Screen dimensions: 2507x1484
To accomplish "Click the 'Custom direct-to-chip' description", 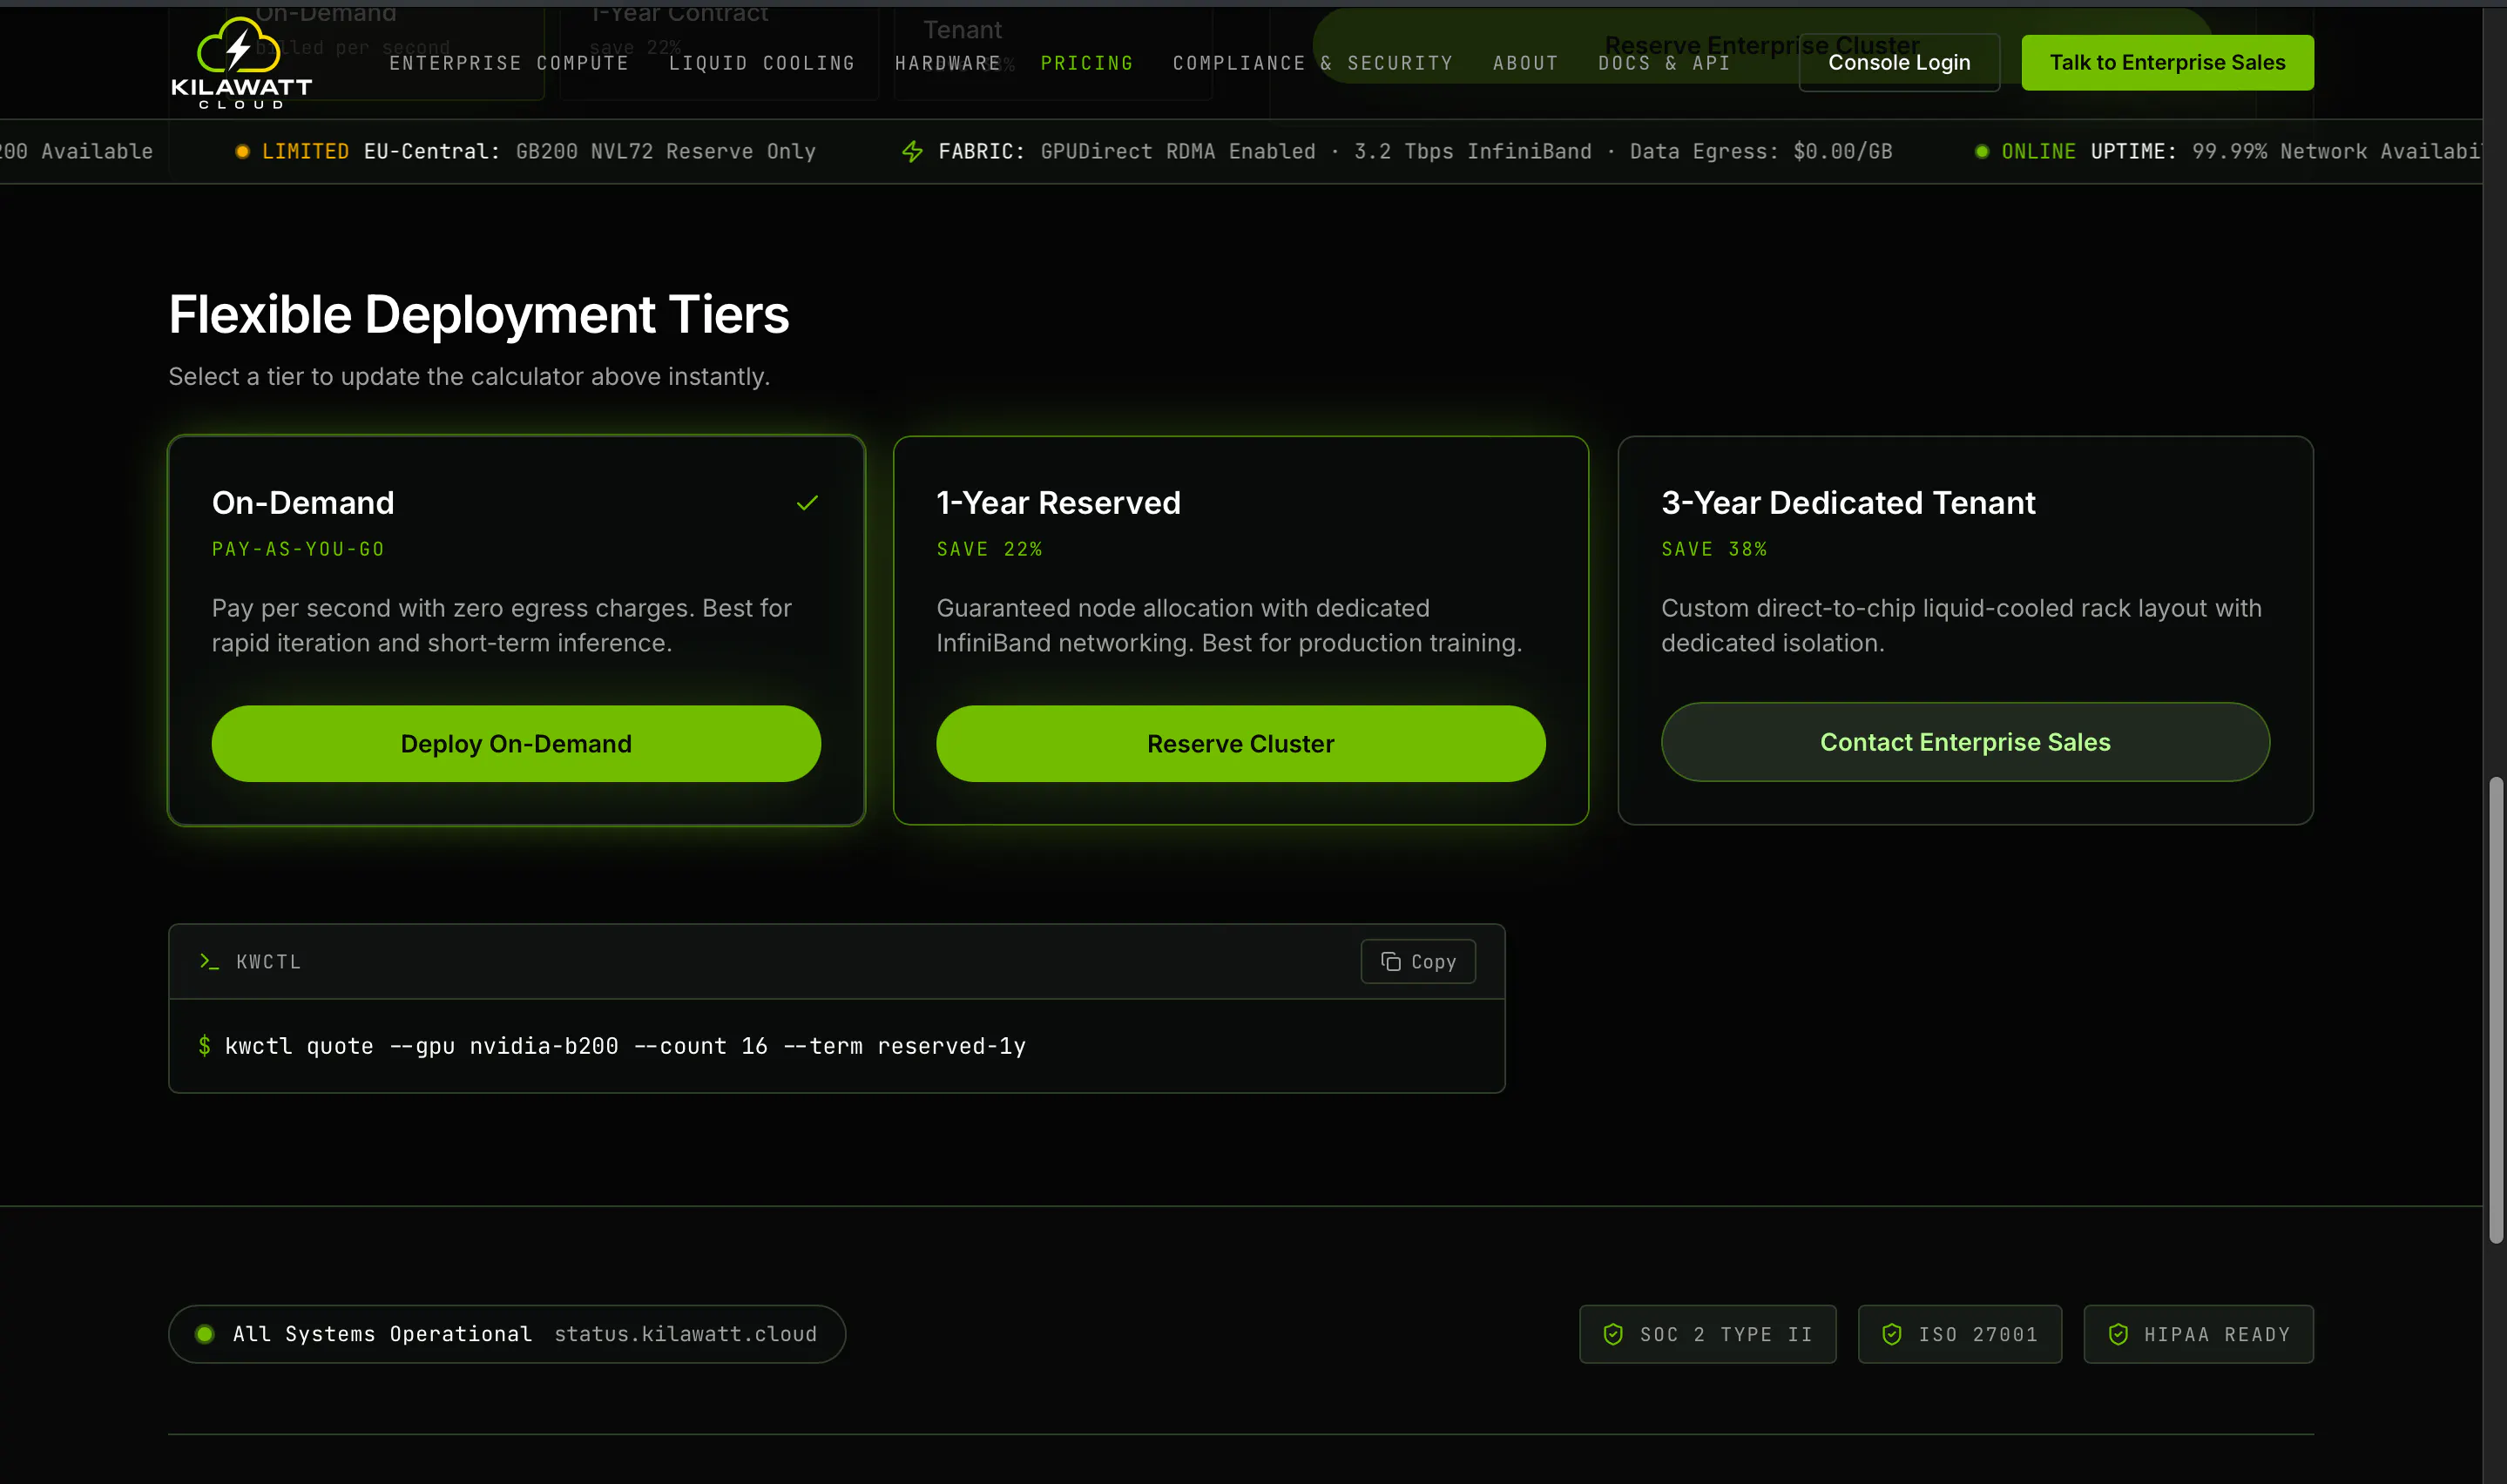I will tap(1961, 625).
